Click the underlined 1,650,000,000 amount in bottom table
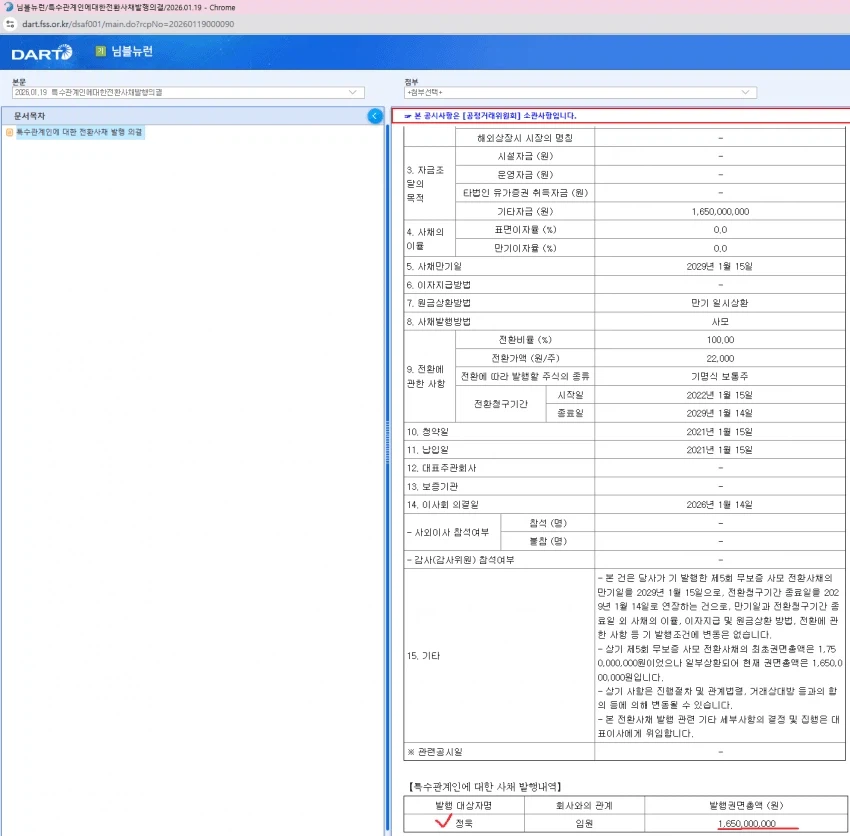850x836 pixels. point(746,824)
